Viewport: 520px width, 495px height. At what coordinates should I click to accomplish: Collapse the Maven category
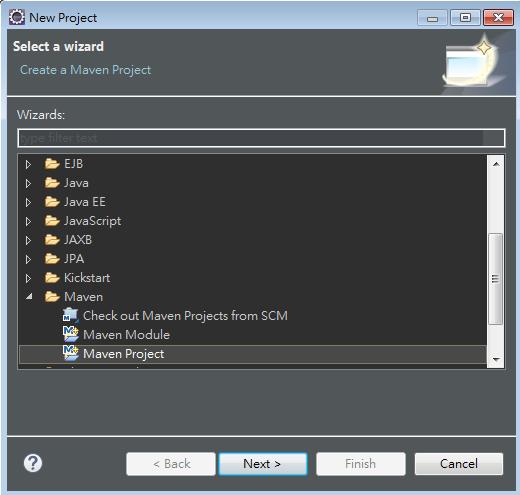point(29,296)
